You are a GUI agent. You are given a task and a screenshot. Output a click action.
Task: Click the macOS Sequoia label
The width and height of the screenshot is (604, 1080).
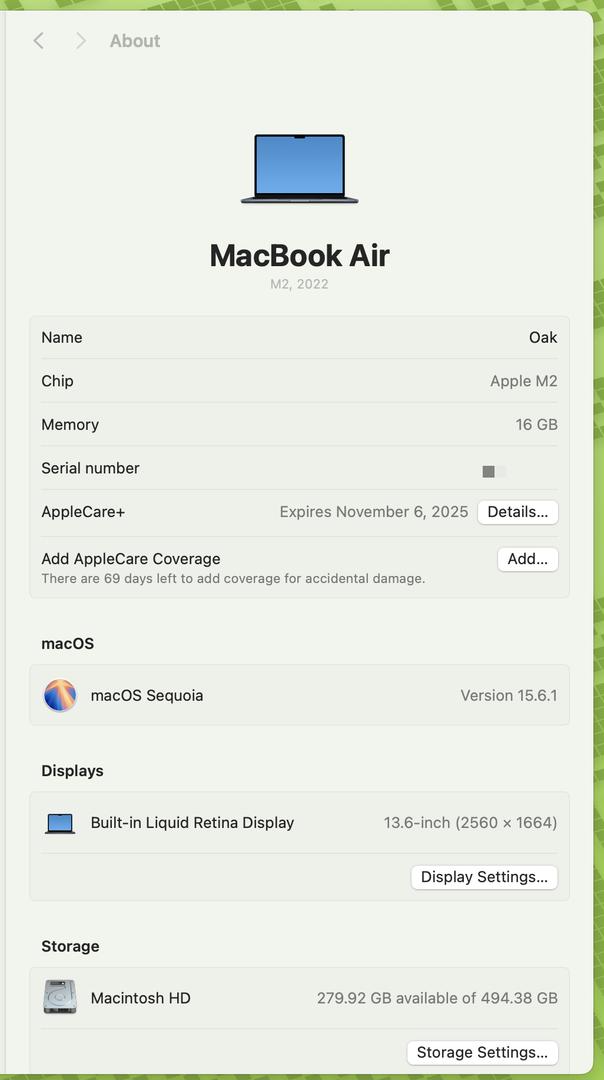tap(147, 696)
